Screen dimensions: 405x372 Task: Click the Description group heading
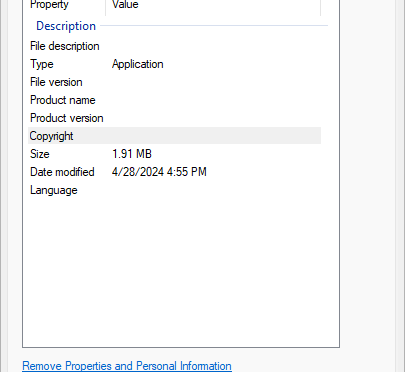pyautogui.click(x=66, y=26)
